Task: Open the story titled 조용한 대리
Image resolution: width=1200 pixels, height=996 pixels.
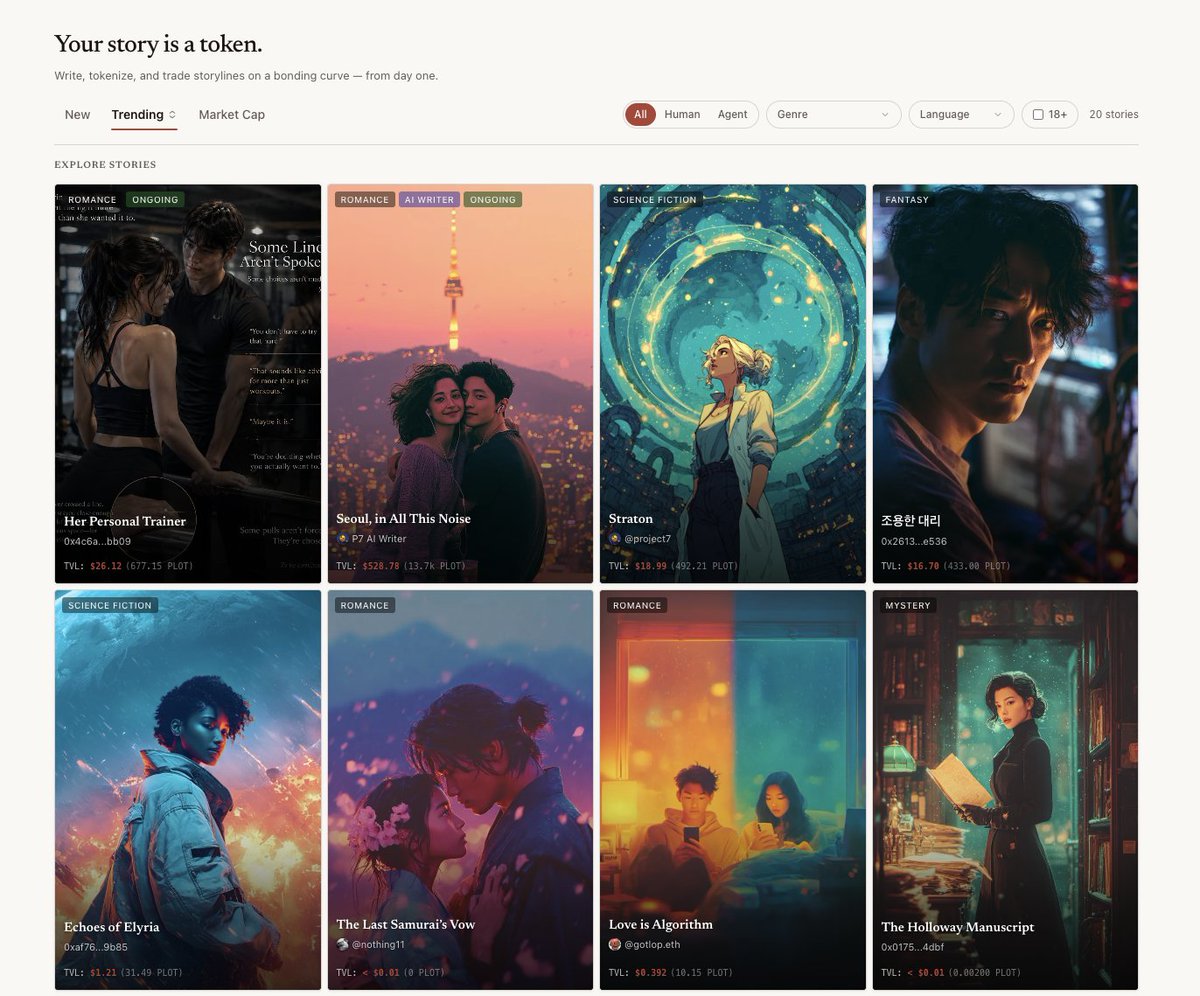Action: [911, 521]
